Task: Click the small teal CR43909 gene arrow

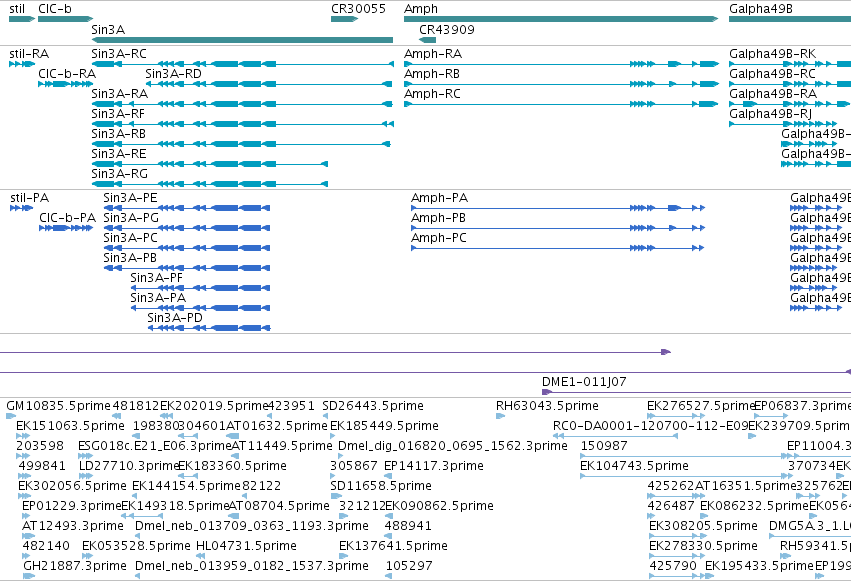Action: pos(428,40)
